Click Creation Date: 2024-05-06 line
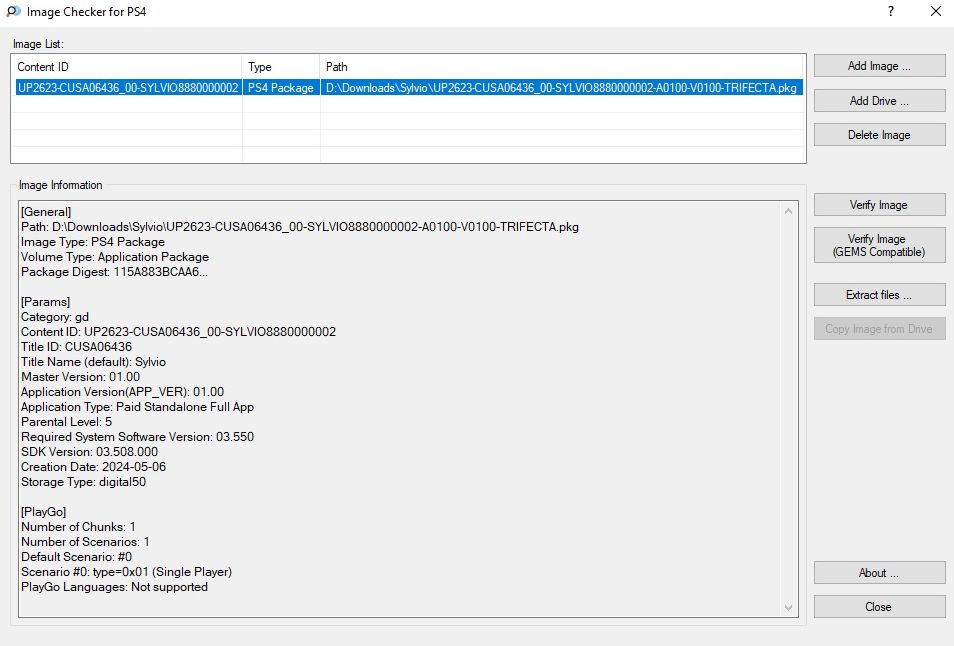954x646 pixels. 94,467
